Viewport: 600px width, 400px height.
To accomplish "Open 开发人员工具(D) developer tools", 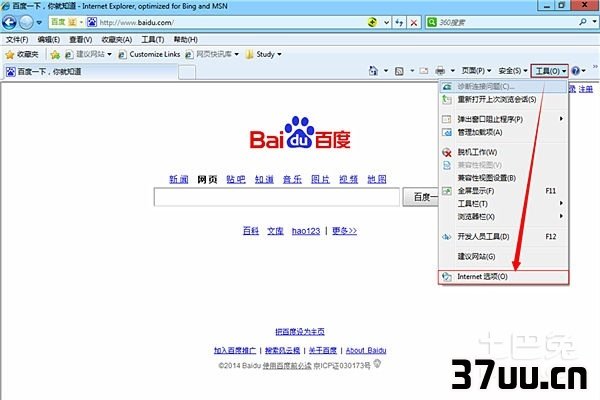I will point(503,237).
